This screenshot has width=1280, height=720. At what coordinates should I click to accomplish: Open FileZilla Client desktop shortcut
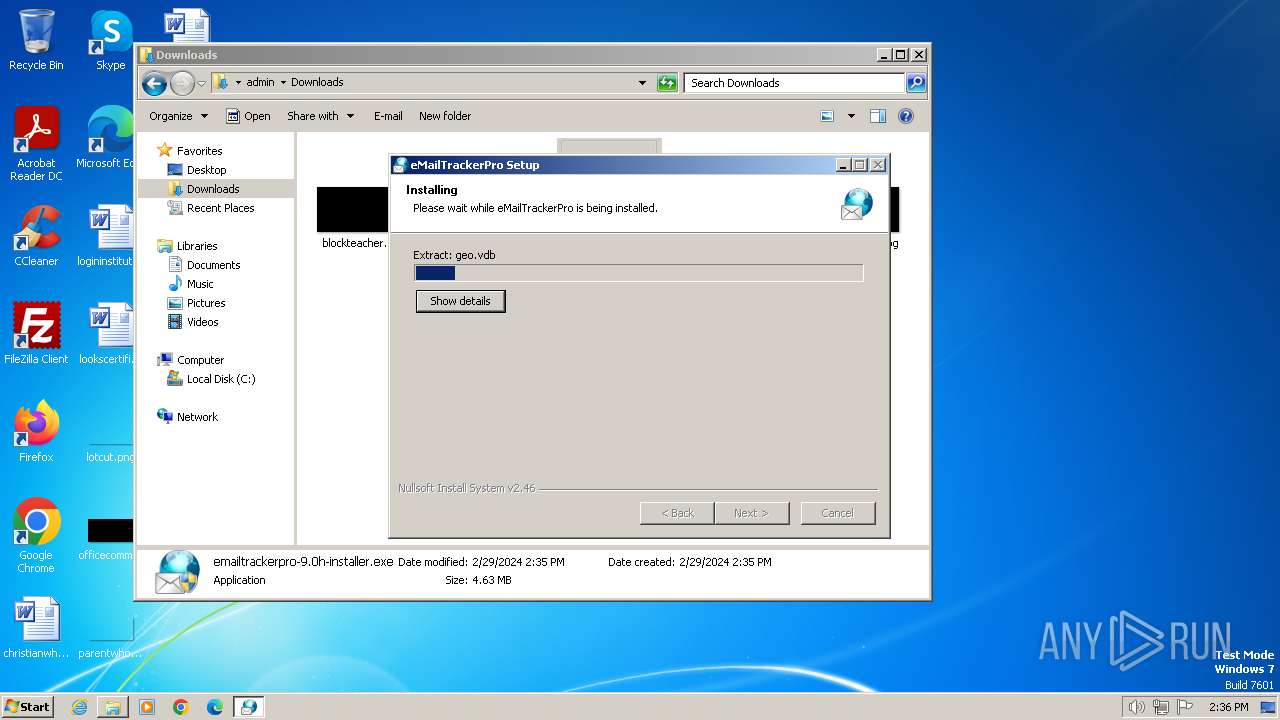pyautogui.click(x=36, y=333)
